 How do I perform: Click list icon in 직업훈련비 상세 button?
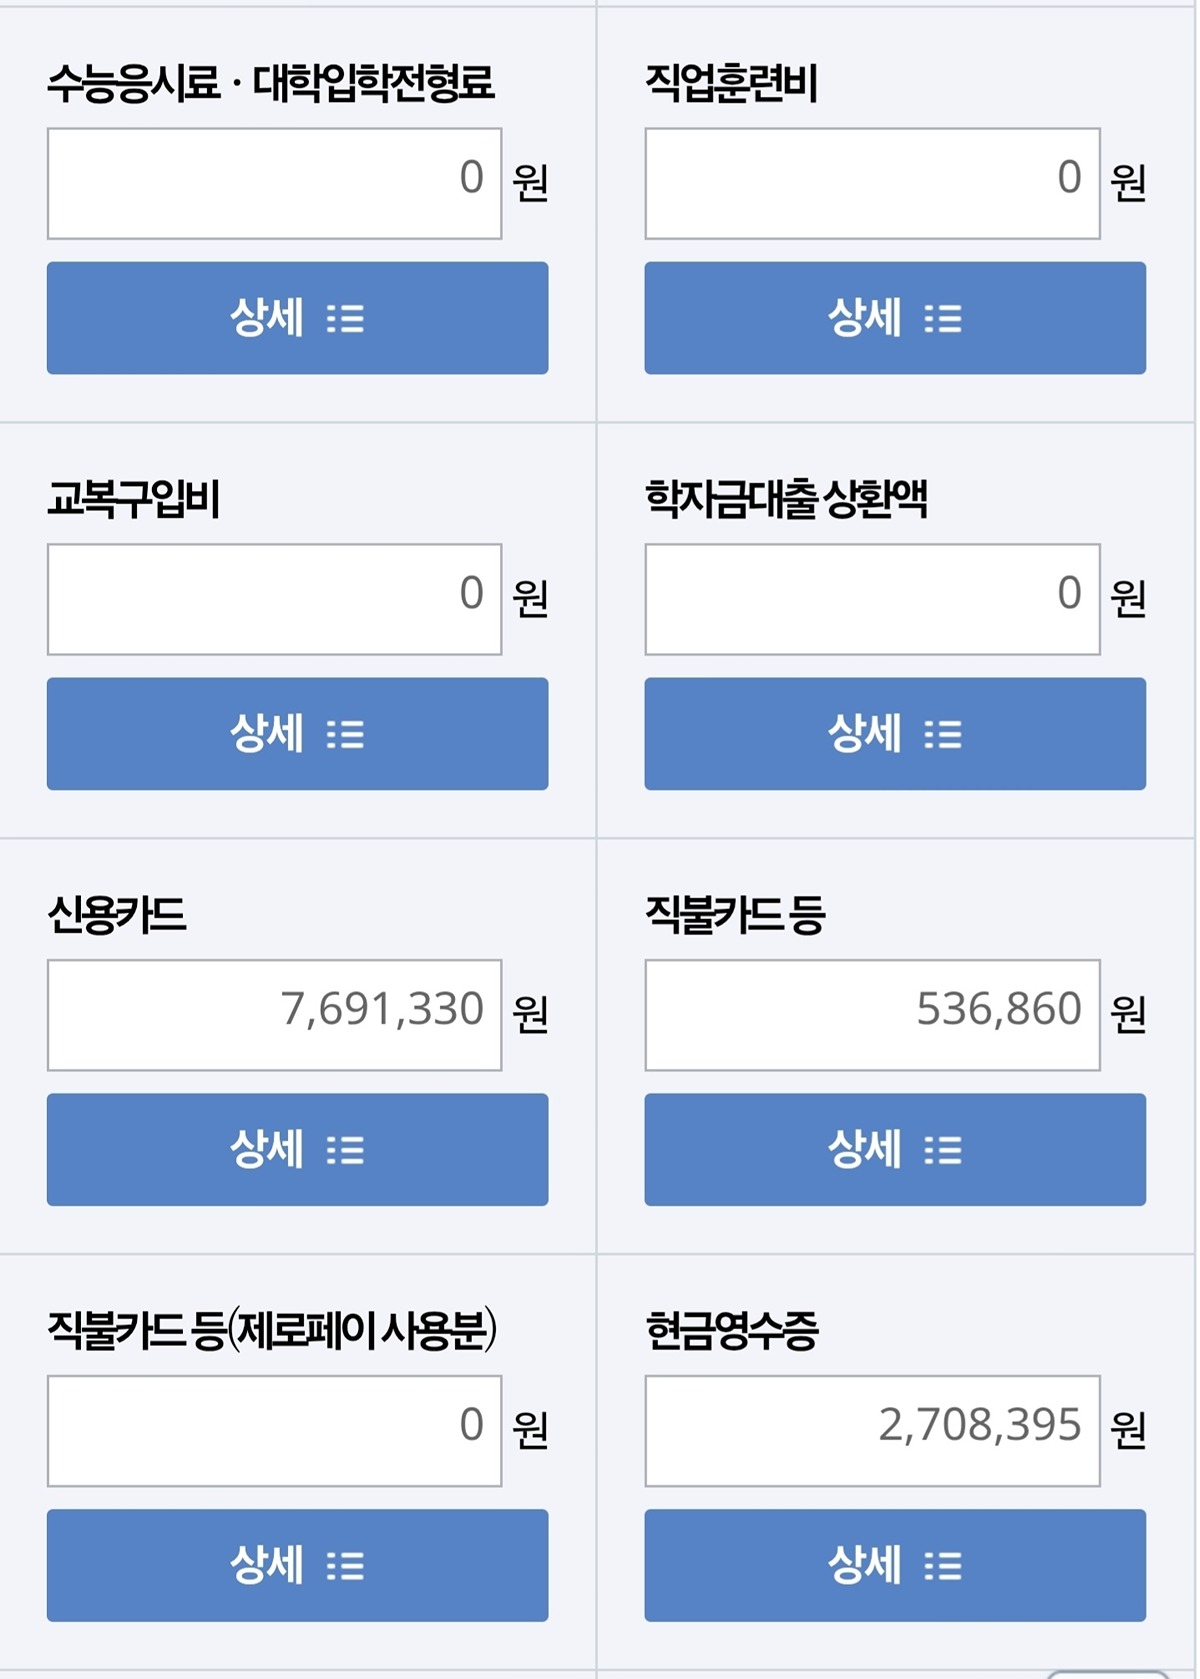coord(943,320)
